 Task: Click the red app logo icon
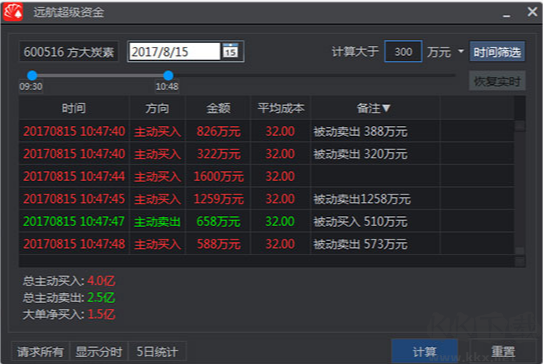pos(13,12)
